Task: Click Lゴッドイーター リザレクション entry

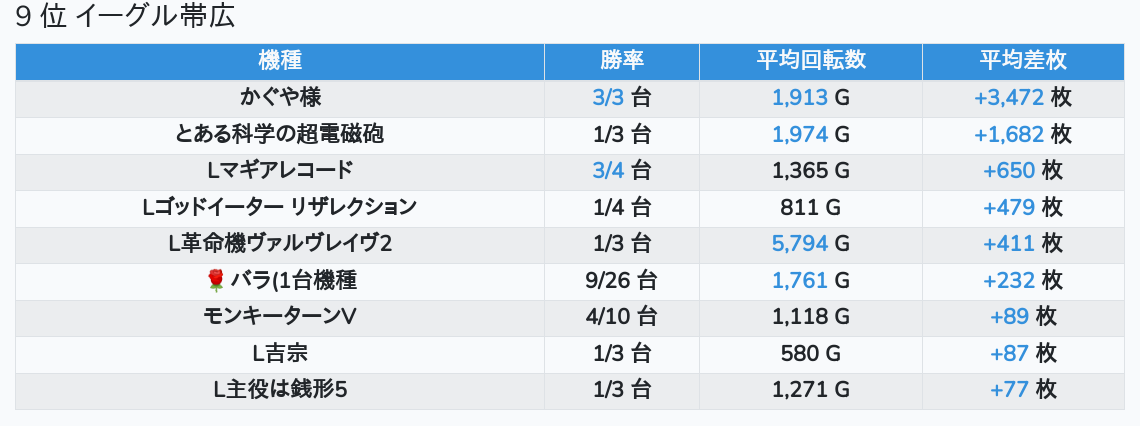Action: [280, 207]
